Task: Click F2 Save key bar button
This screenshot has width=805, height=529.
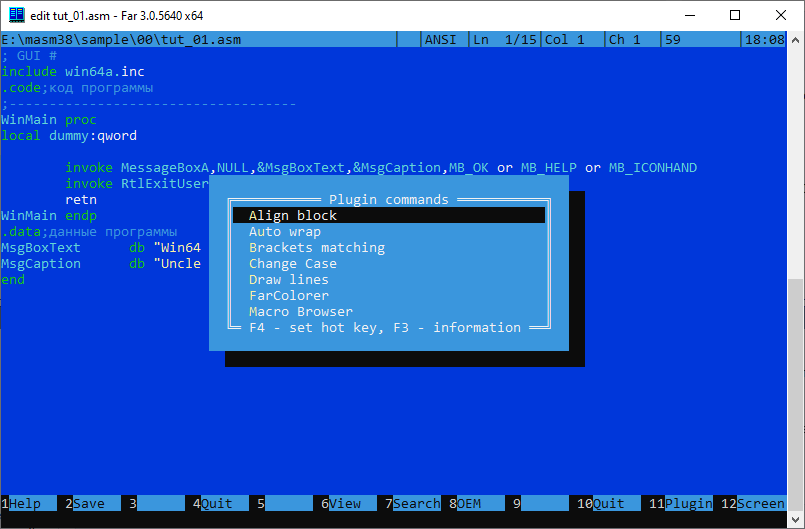Action: (x=88, y=504)
